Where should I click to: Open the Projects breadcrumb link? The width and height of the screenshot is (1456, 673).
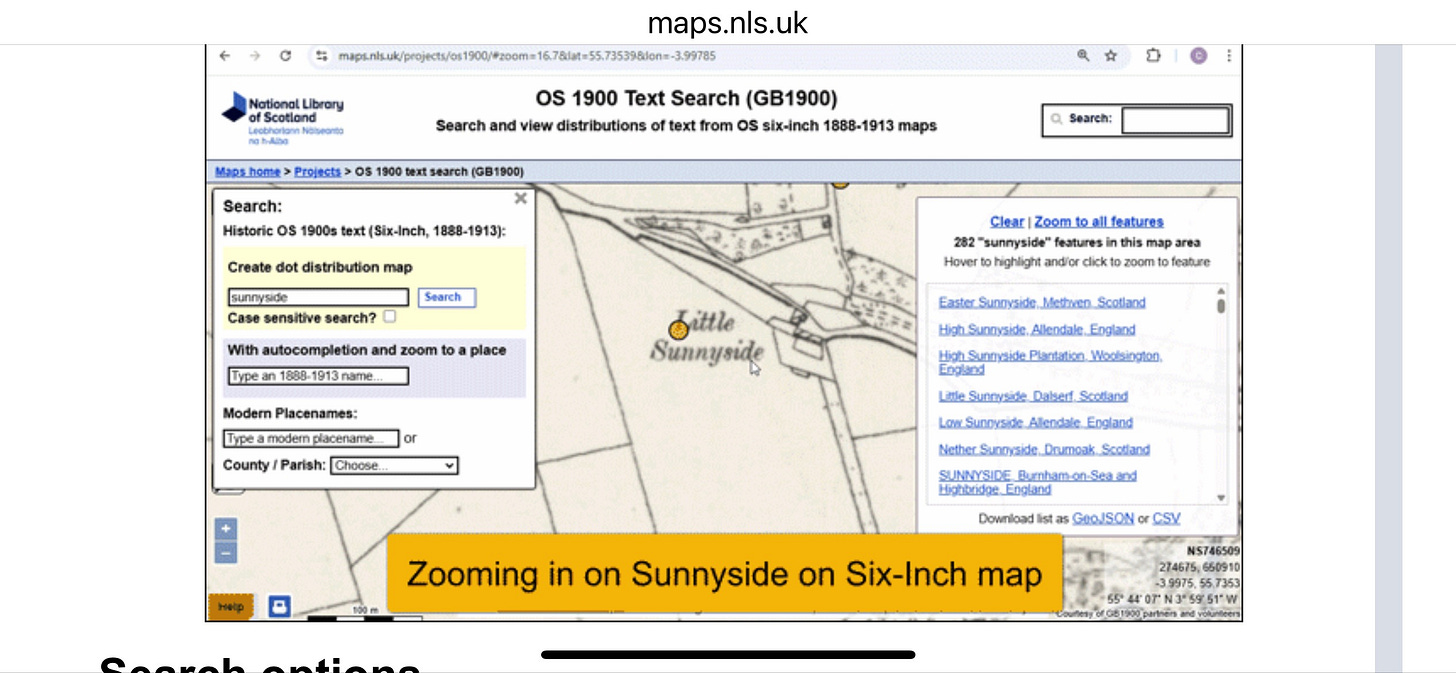pyautogui.click(x=317, y=172)
